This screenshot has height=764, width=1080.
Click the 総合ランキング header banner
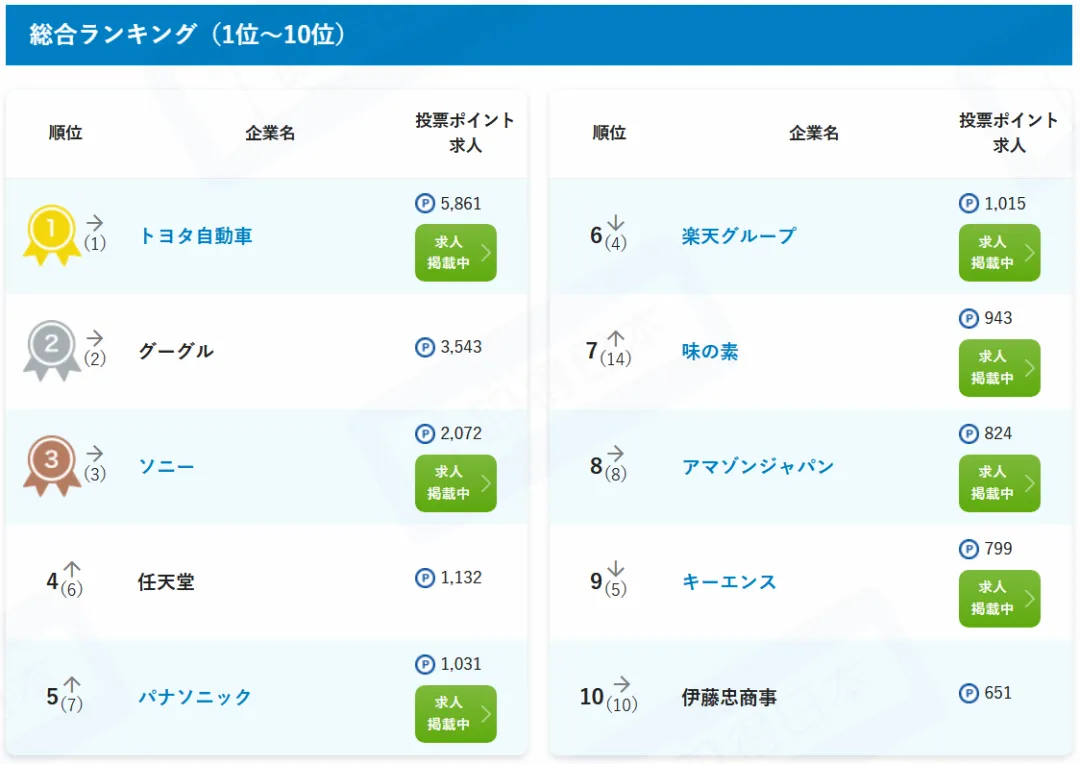[539, 34]
